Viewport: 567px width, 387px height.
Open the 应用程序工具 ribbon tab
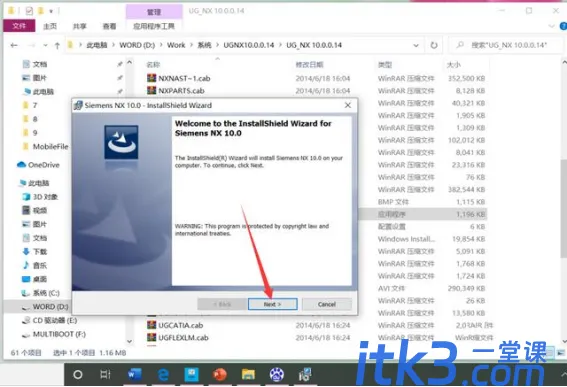[154, 26]
